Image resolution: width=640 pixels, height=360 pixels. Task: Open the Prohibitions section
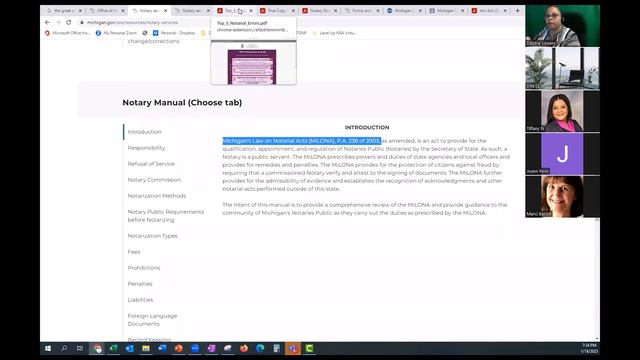[144, 268]
